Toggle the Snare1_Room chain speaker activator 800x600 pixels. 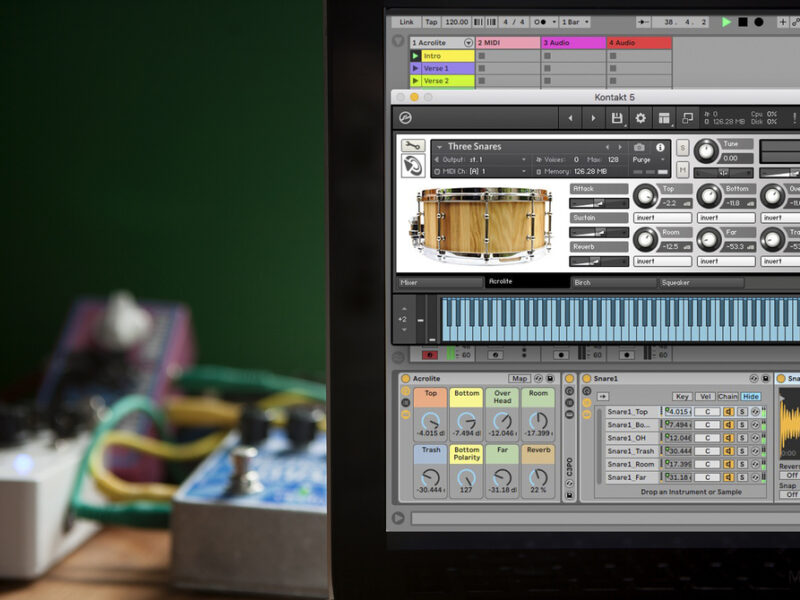click(729, 464)
